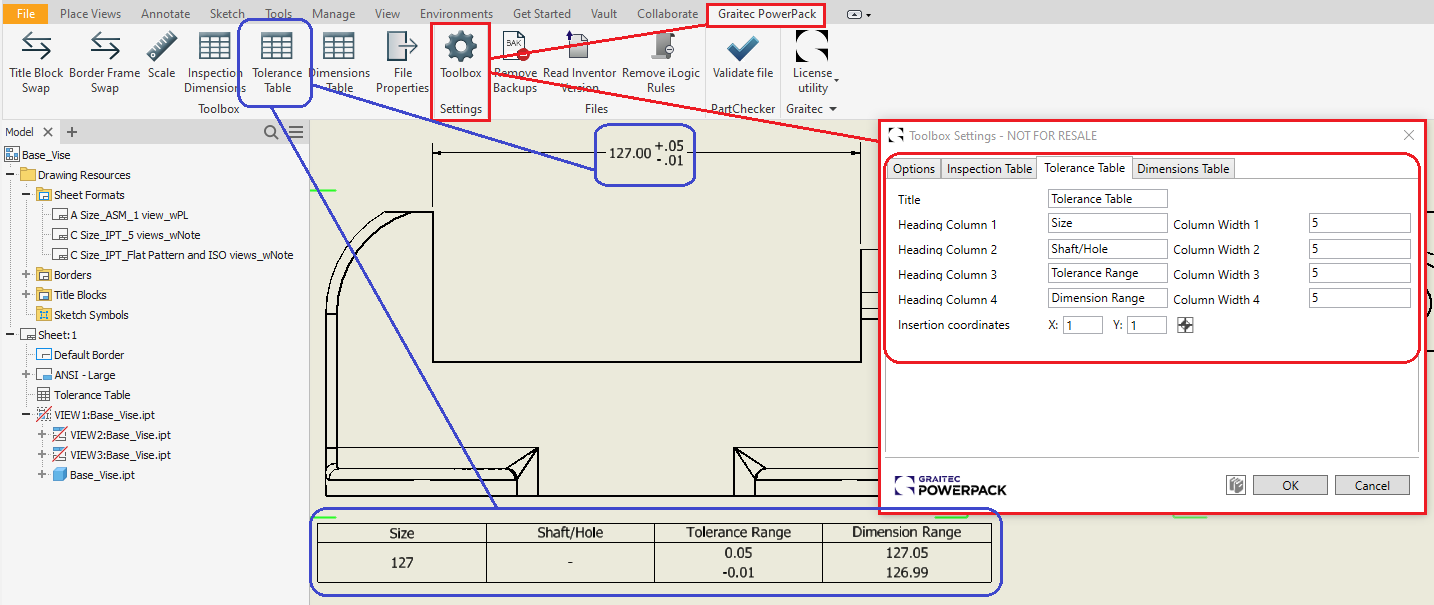Expand the ANSI - Large node
Image resolution: width=1434 pixels, height=605 pixels.
coord(26,375)
